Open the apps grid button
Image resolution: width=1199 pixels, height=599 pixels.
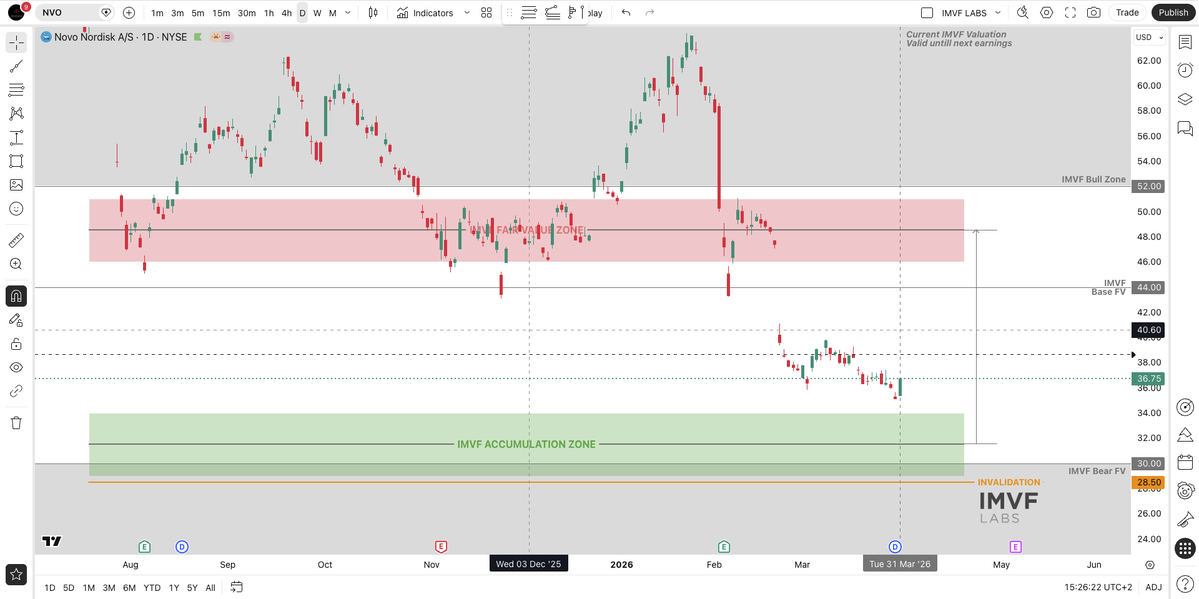click(x=1184, y=549)
